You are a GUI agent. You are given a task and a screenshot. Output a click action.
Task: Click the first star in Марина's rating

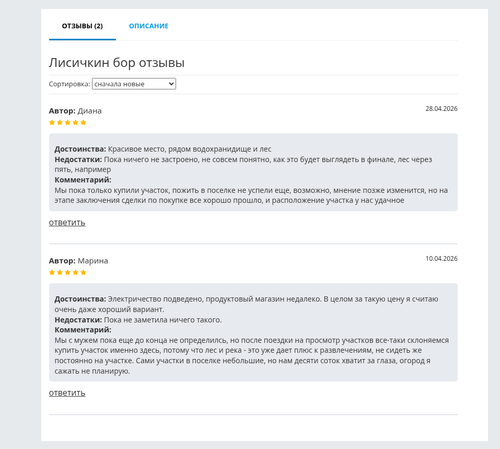pyautogui.click(x=52, y=272)
